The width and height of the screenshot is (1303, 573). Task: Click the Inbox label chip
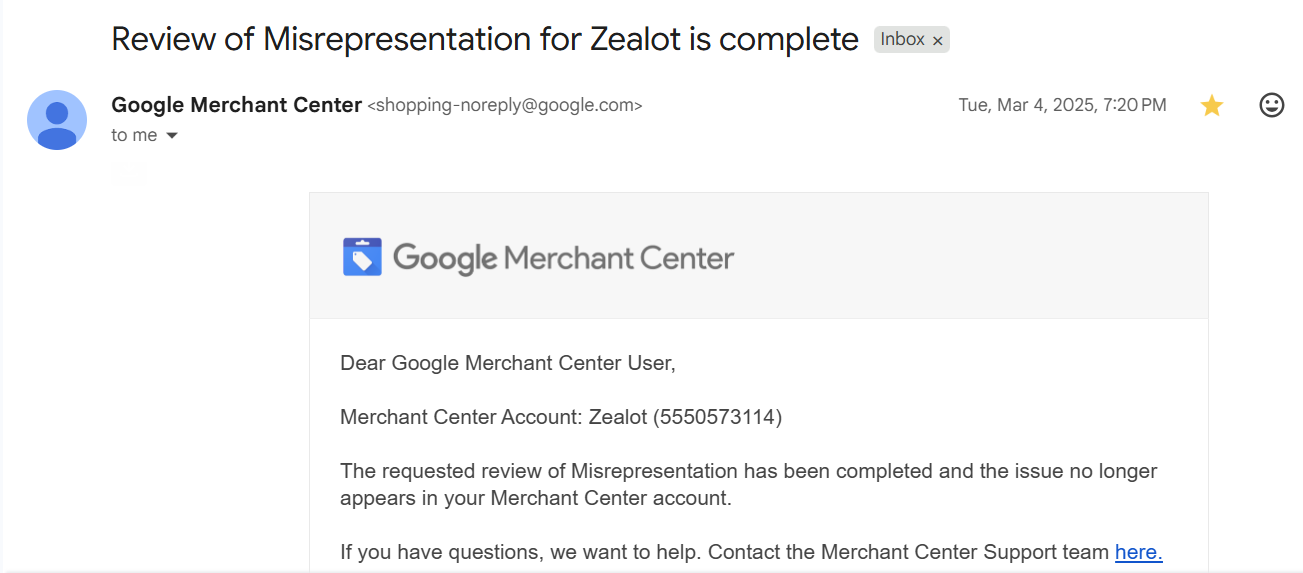tap(911, 40)
